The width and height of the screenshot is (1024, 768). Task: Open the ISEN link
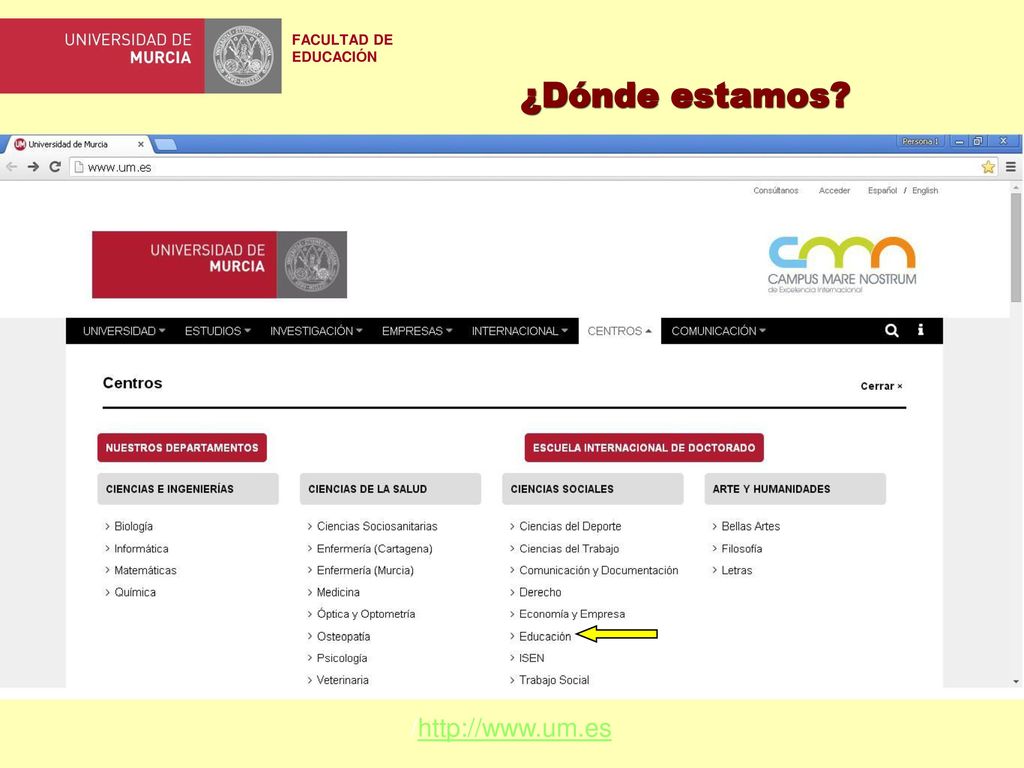coord(532,658)
